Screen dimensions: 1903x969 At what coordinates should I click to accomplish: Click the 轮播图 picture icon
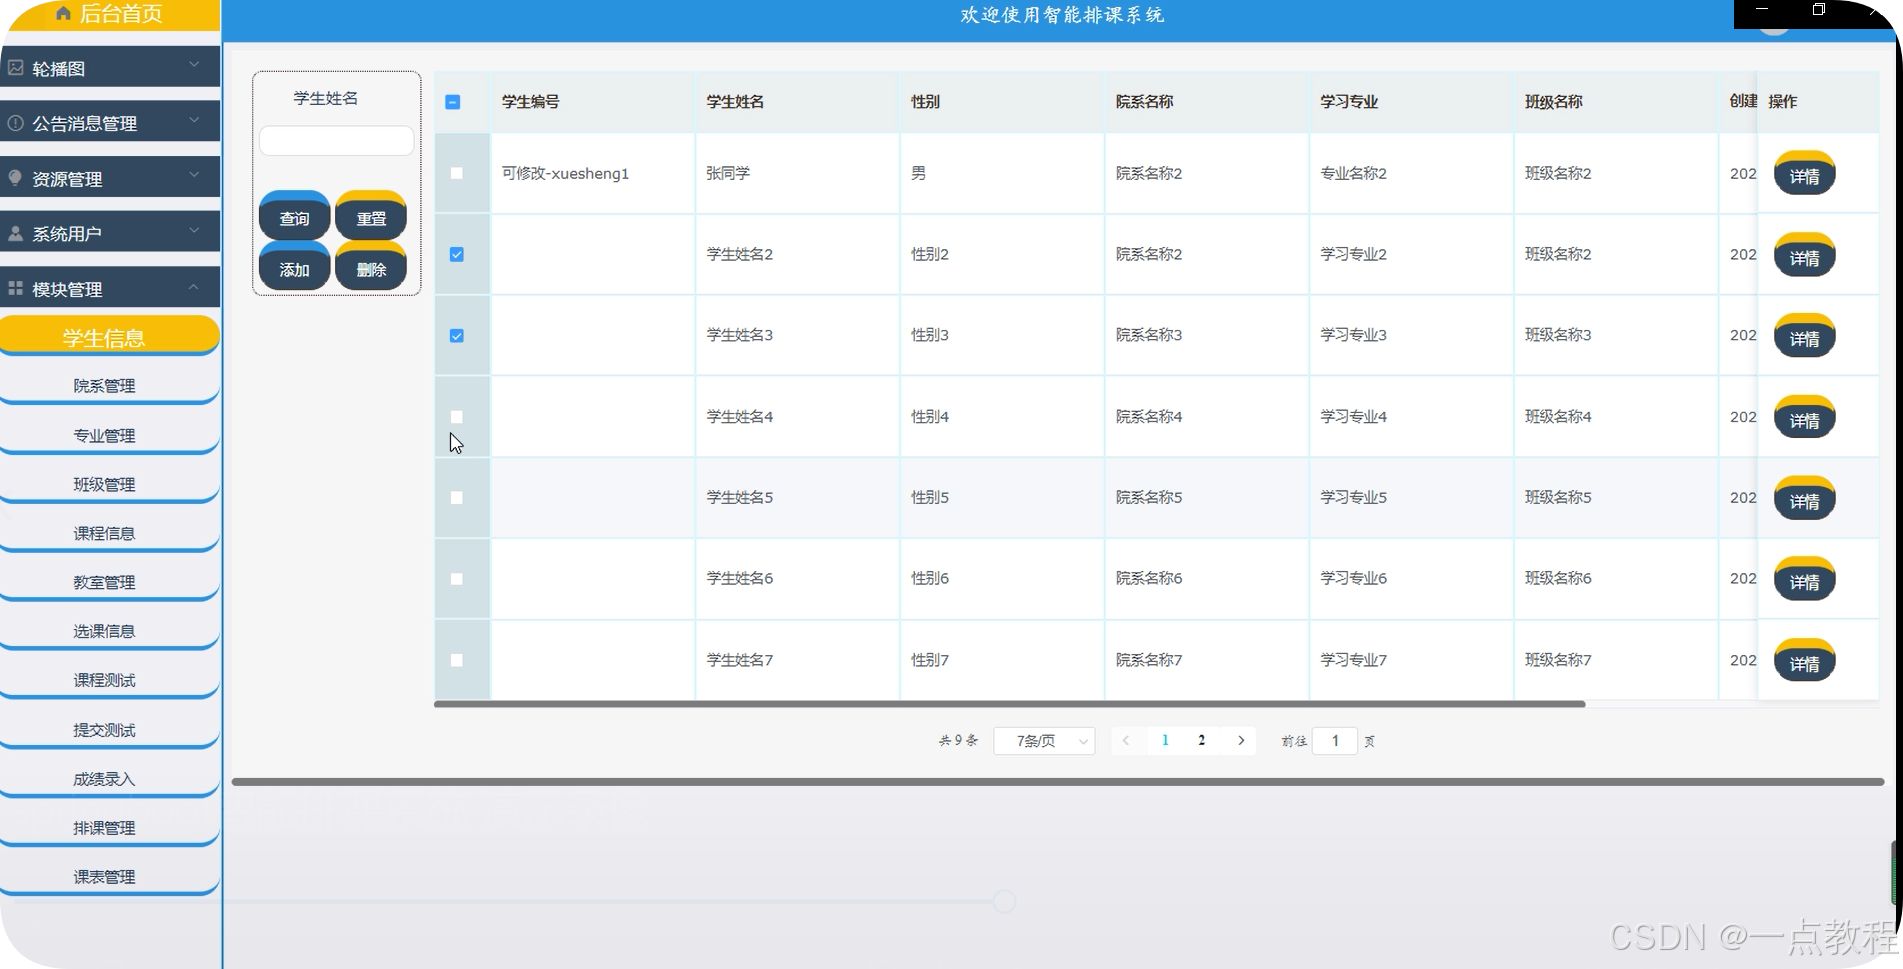coord(16,68)
